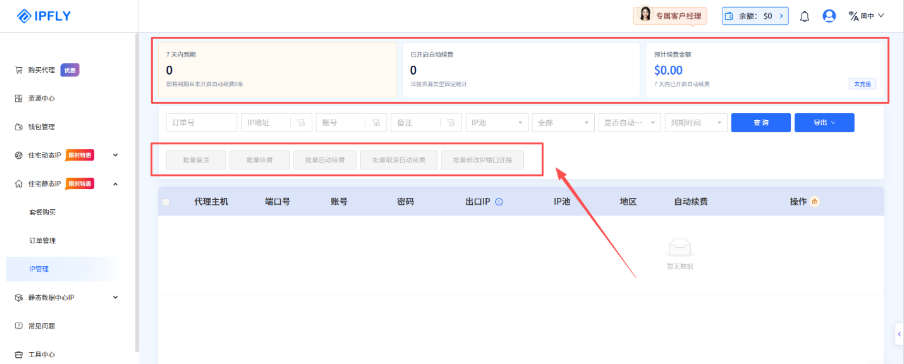Click the 7天内到期 summary card
The image size is (904, 364).
tap(277, 70)
